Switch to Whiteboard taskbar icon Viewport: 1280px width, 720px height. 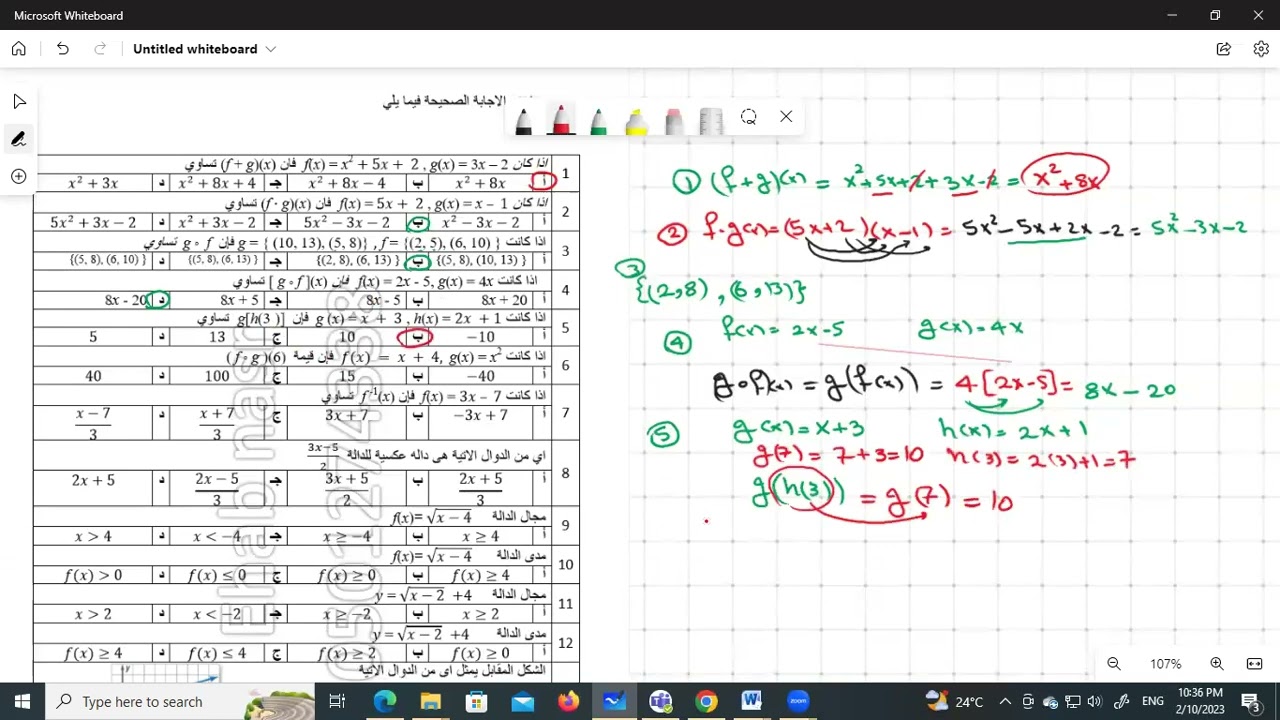pyautogui.click(x=614, y=701)
